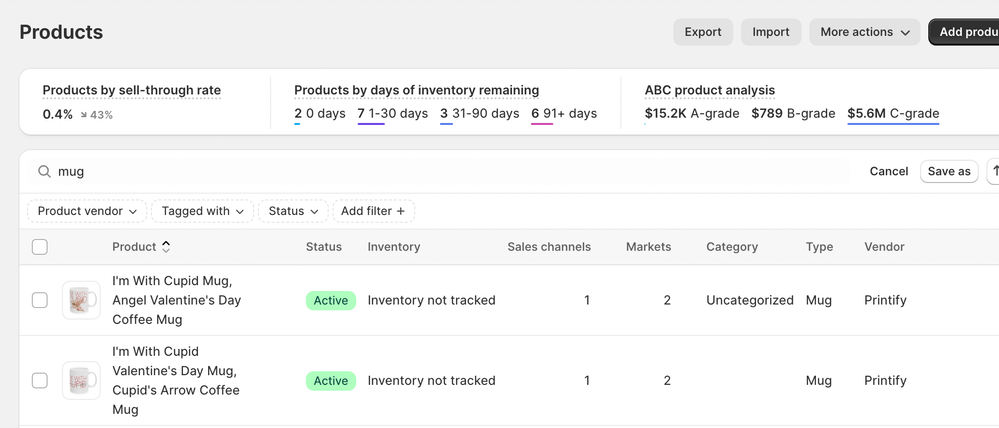Expand the Status filter
The width and height of the screenshot is (999, 428).
[x=293, y=211]
